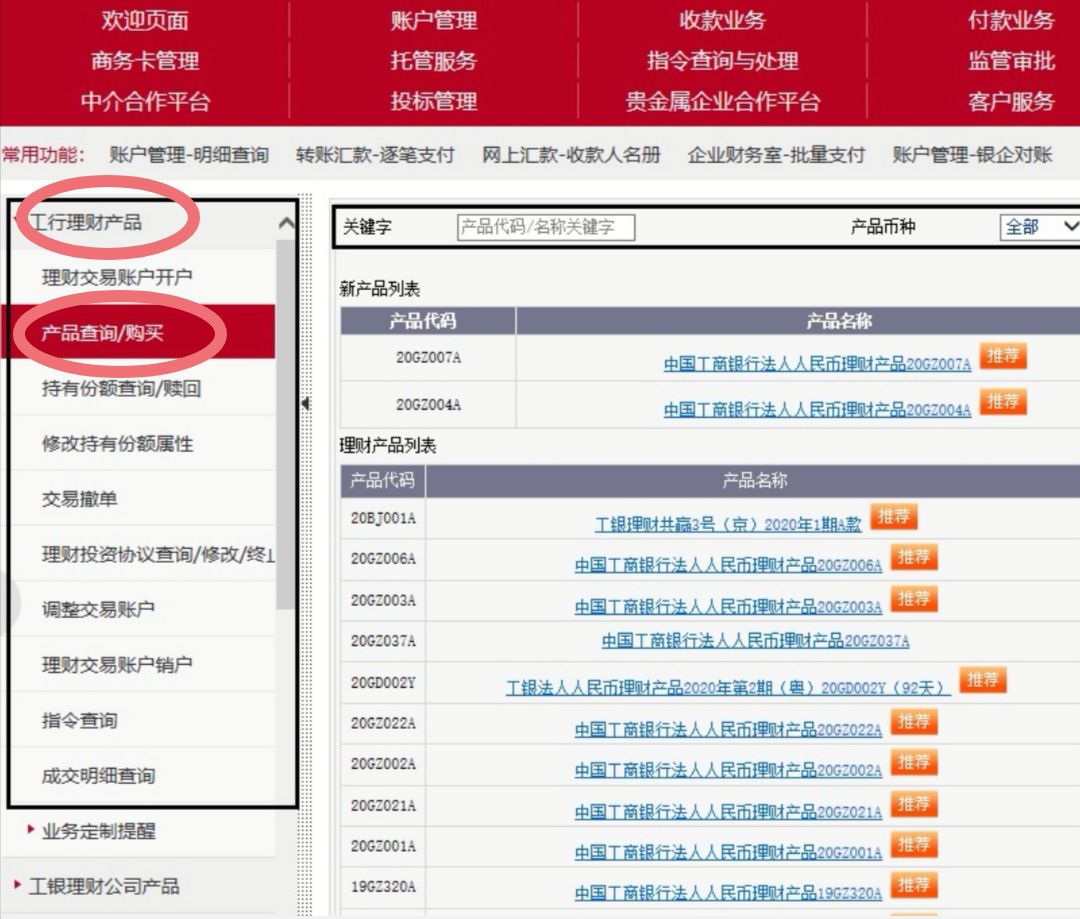Open the 账户管理 menu
Image resolution: width=1080 pixels, height=919 pixels.
pyautogui.click(x=433, y=21)
